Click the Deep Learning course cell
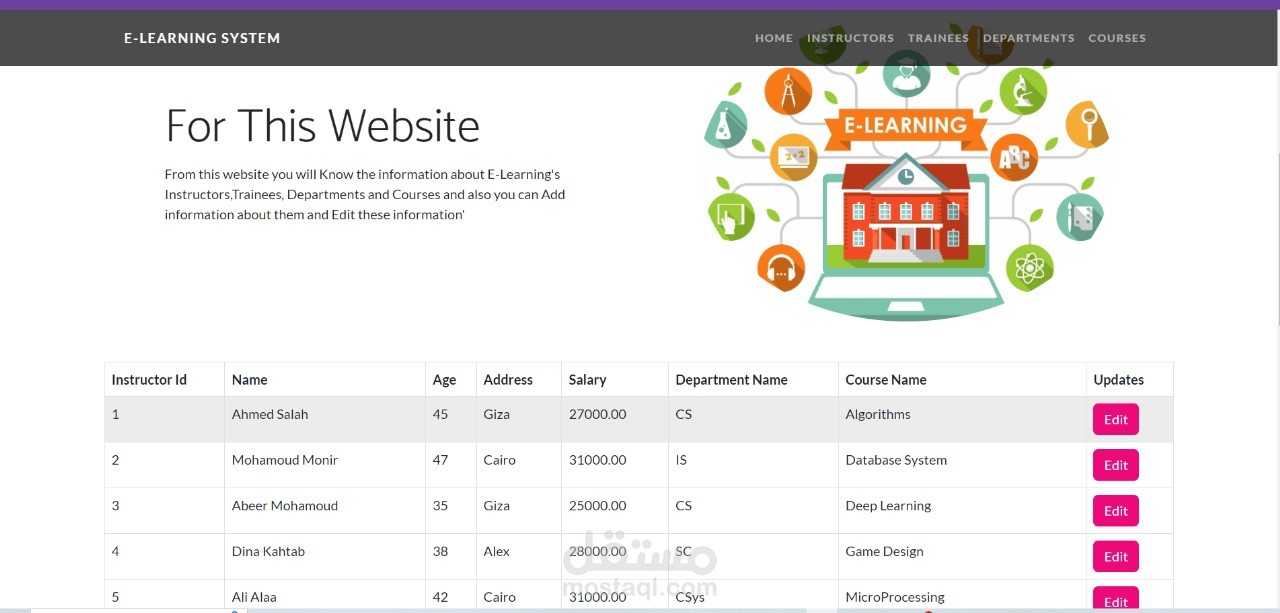1280x613 pixels. tap(962, 511)
